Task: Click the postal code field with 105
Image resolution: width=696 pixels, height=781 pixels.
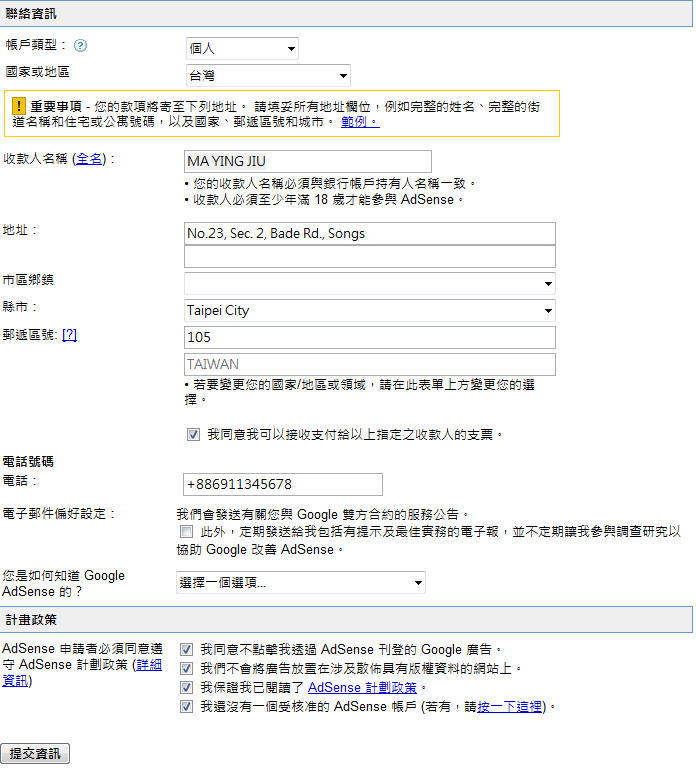Action: pos(370,337)
